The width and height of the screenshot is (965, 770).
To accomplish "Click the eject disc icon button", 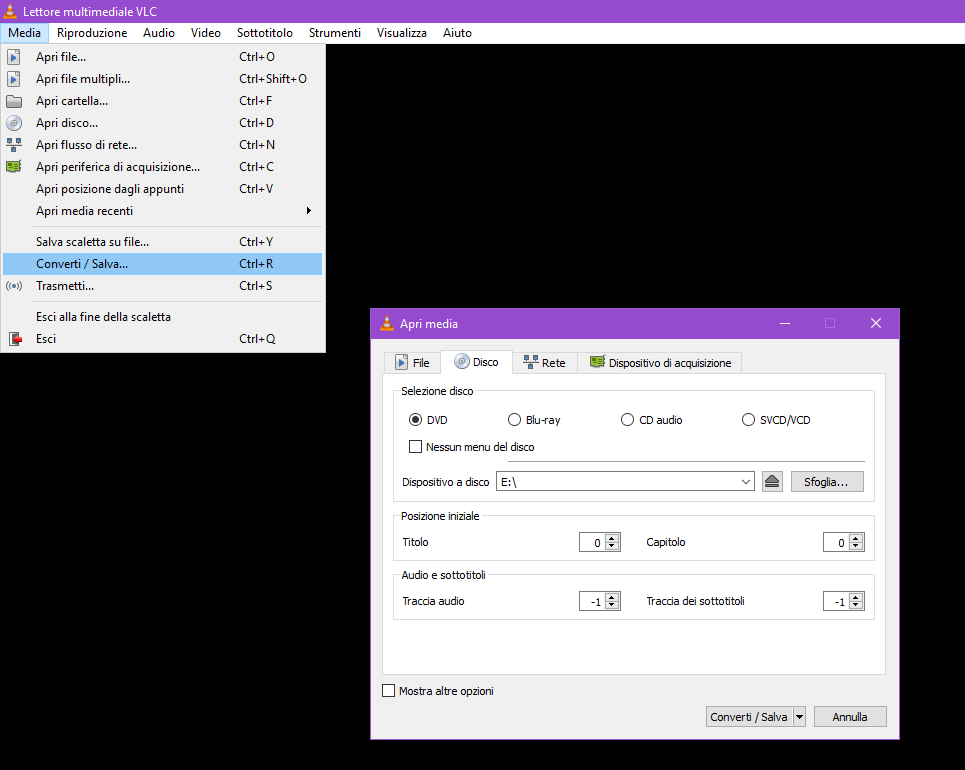I will (x=771, y=482).
